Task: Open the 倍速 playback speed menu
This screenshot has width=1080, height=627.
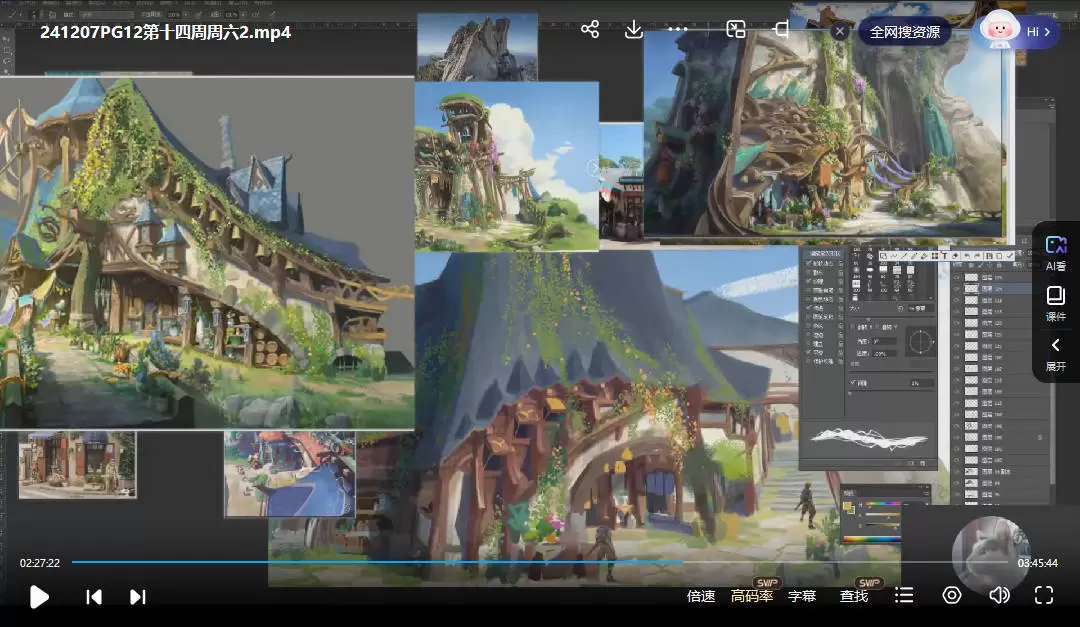Action: click(701, 596)
